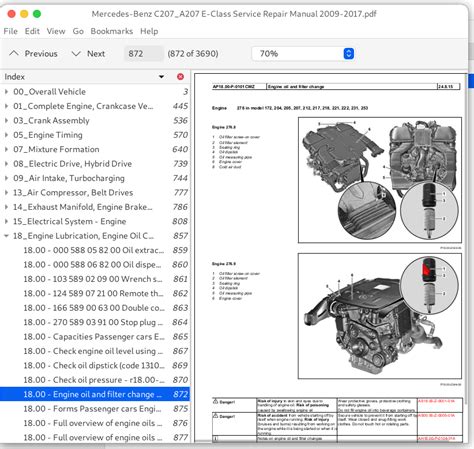Expand the 05_Engine Timing section
The width and height of the screenshot is (474, 449).
point(6,135)
